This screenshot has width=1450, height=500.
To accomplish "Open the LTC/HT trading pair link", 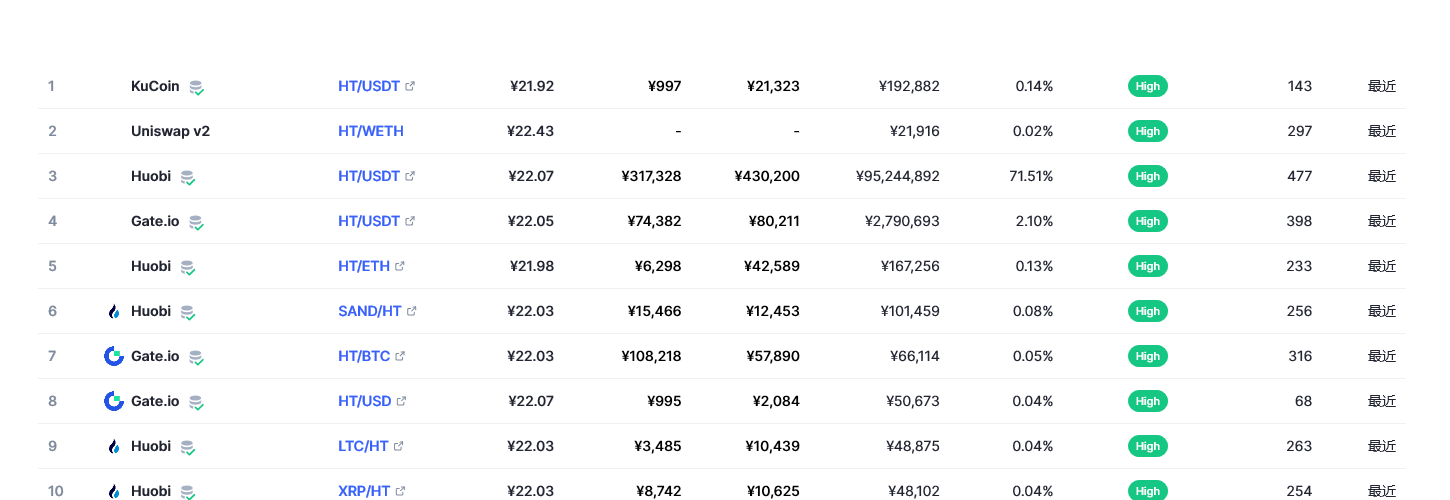I will [363, 446].
